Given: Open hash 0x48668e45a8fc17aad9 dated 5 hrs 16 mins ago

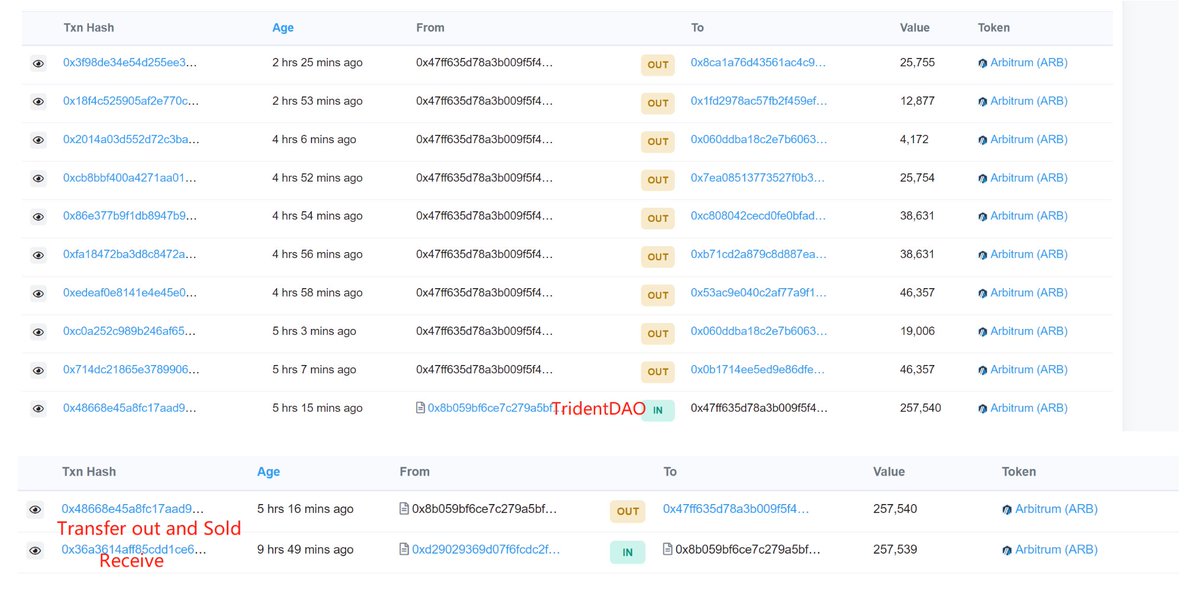Looking at the screenshot, I should point(132,508).
